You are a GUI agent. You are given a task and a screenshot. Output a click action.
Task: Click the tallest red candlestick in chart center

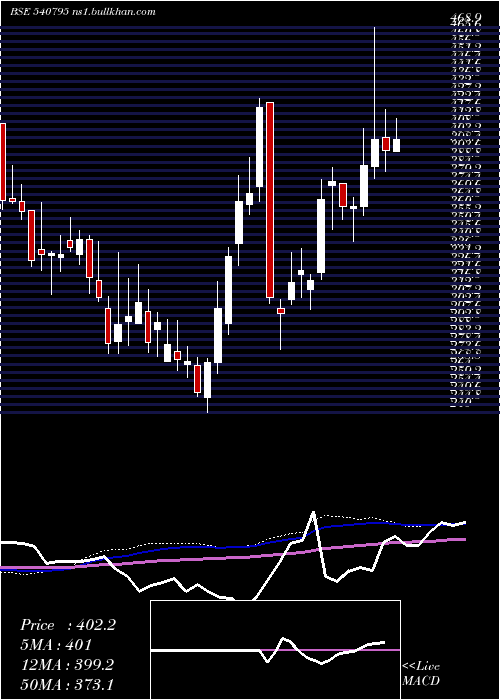(x=270, y=200)
